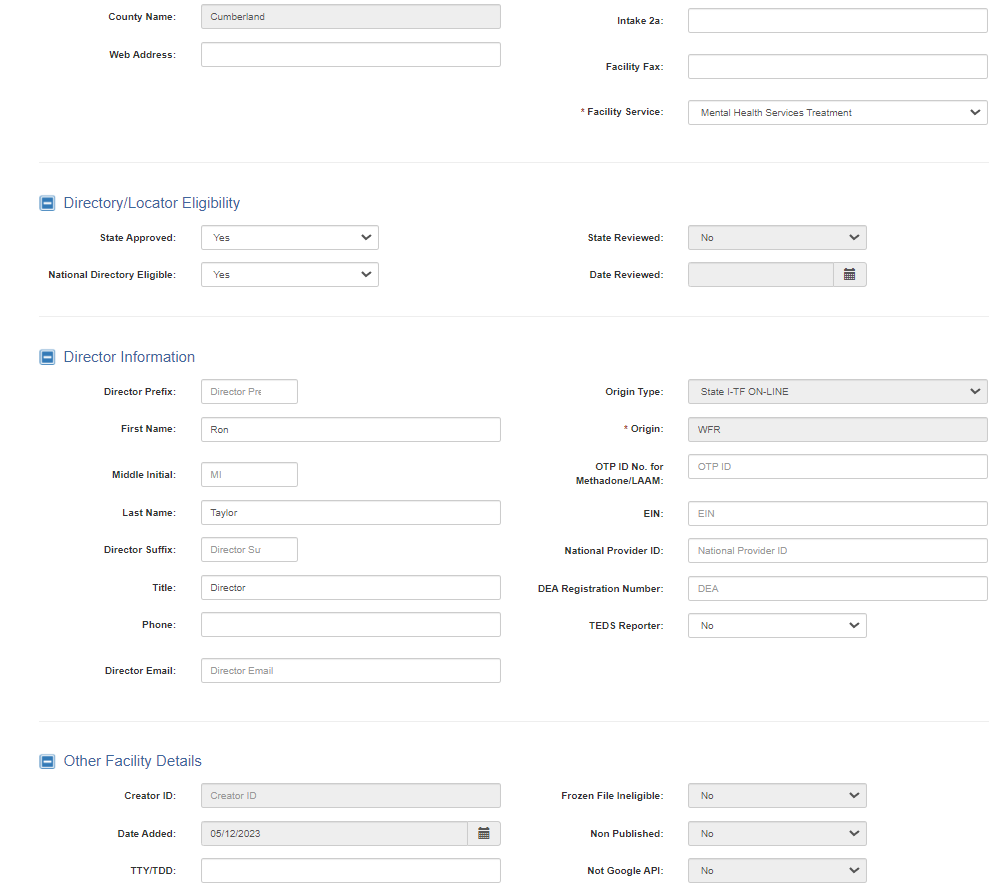Click the Creator ID field

350,796
